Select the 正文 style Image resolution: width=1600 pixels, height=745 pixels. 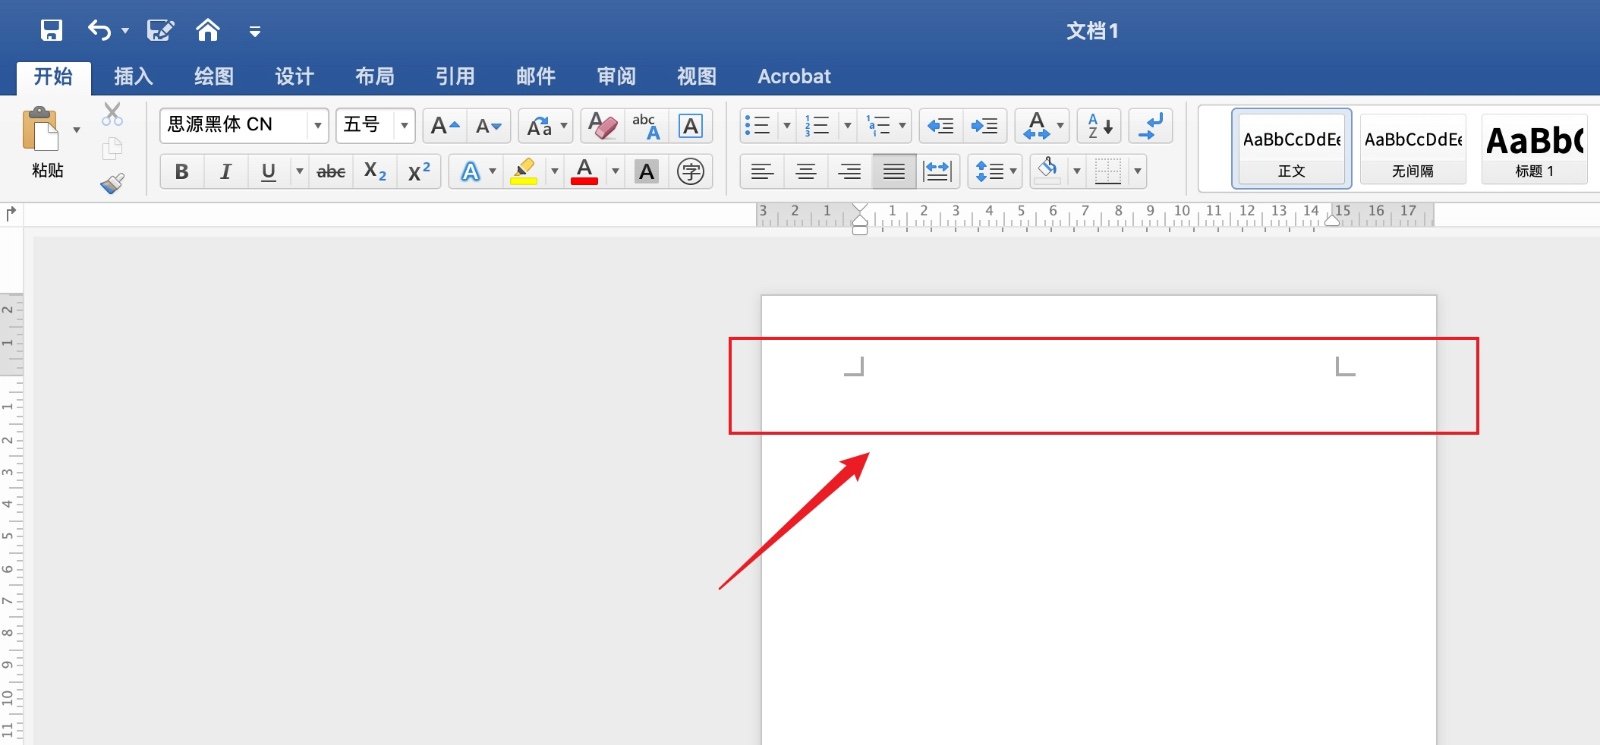point(1291,149)
